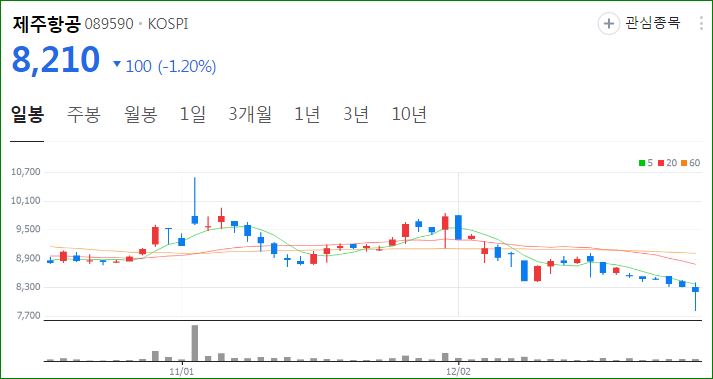Click the red 20-day moving average legend
713x379 pixels.
(x=668, y=163)
